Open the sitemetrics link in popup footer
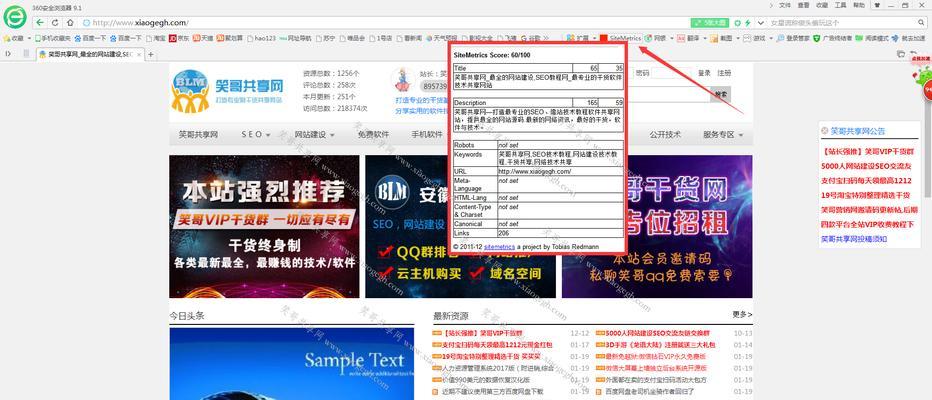 point(499,246)
